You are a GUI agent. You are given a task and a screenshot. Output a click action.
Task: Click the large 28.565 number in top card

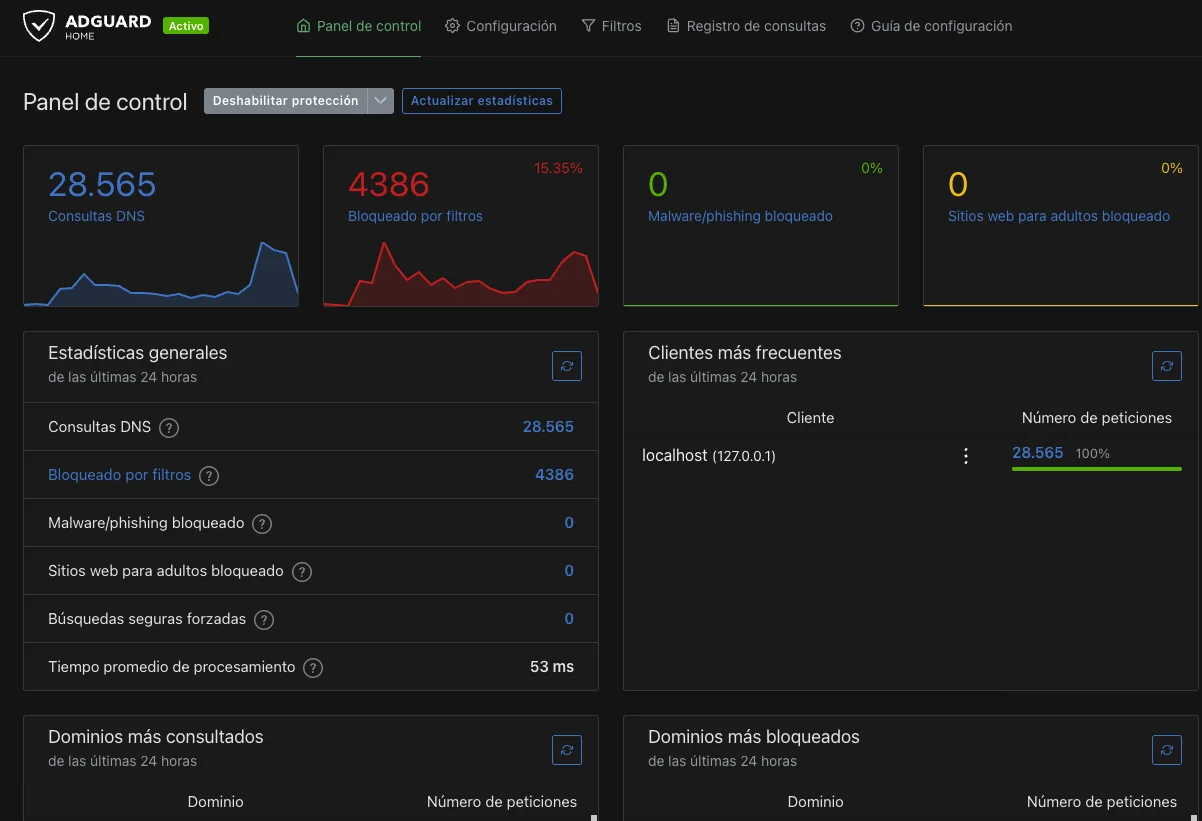[x=102, y=184]
